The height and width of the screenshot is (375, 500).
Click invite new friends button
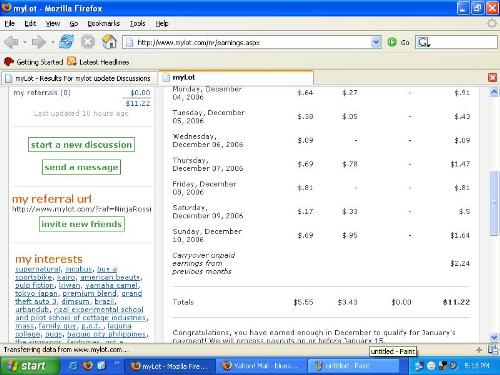tap(82, 224)
